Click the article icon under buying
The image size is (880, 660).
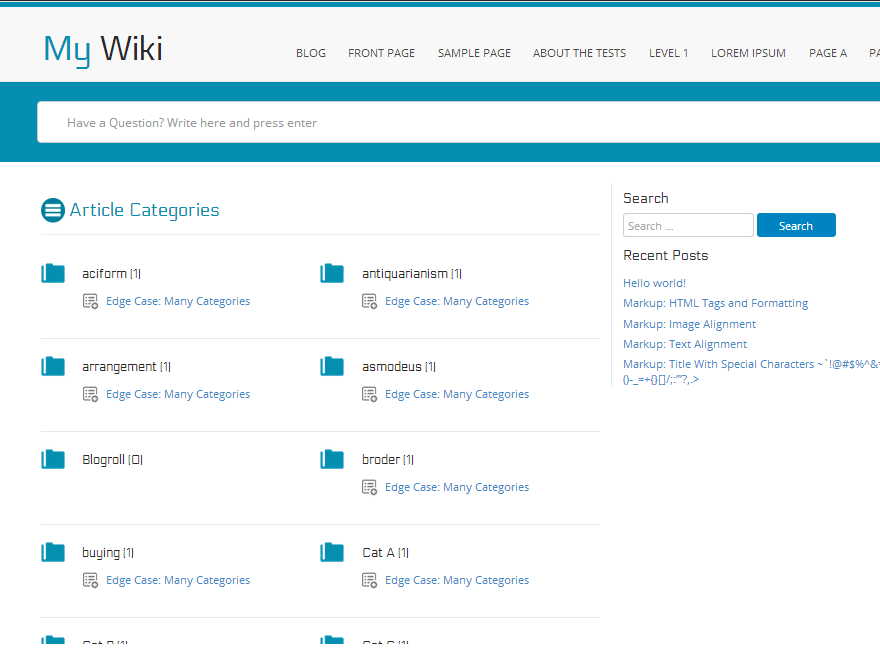90,580
